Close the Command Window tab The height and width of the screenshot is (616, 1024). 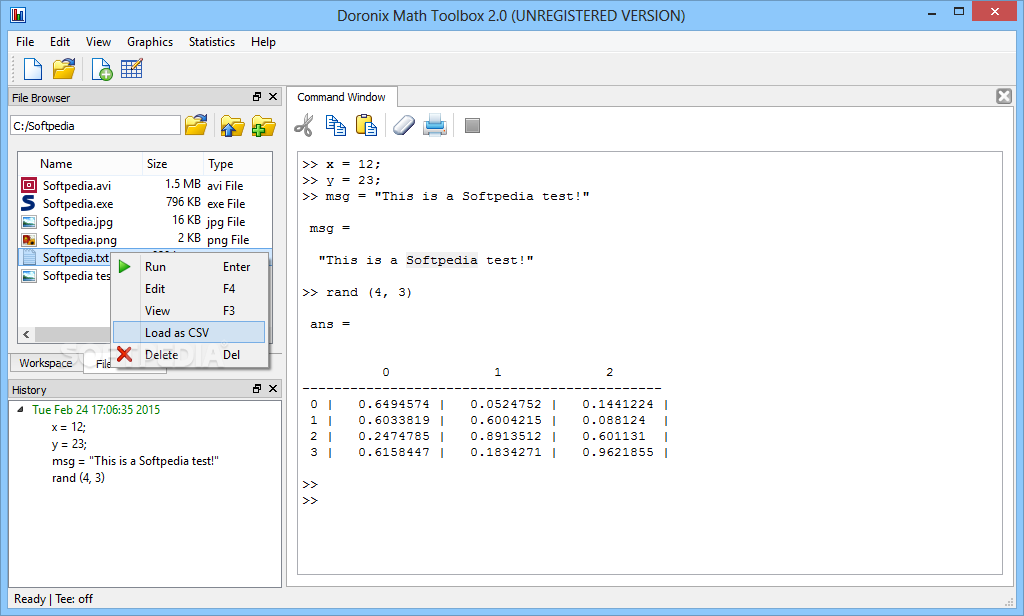point(1004,96)
